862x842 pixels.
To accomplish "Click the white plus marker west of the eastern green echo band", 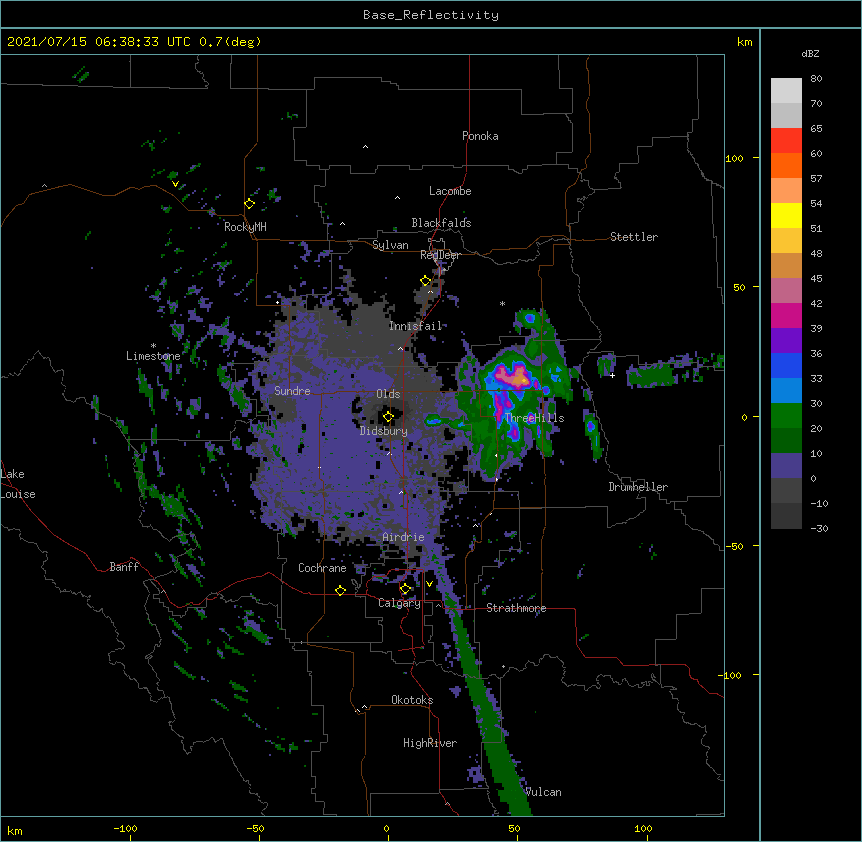I will (x=612, y=375).
